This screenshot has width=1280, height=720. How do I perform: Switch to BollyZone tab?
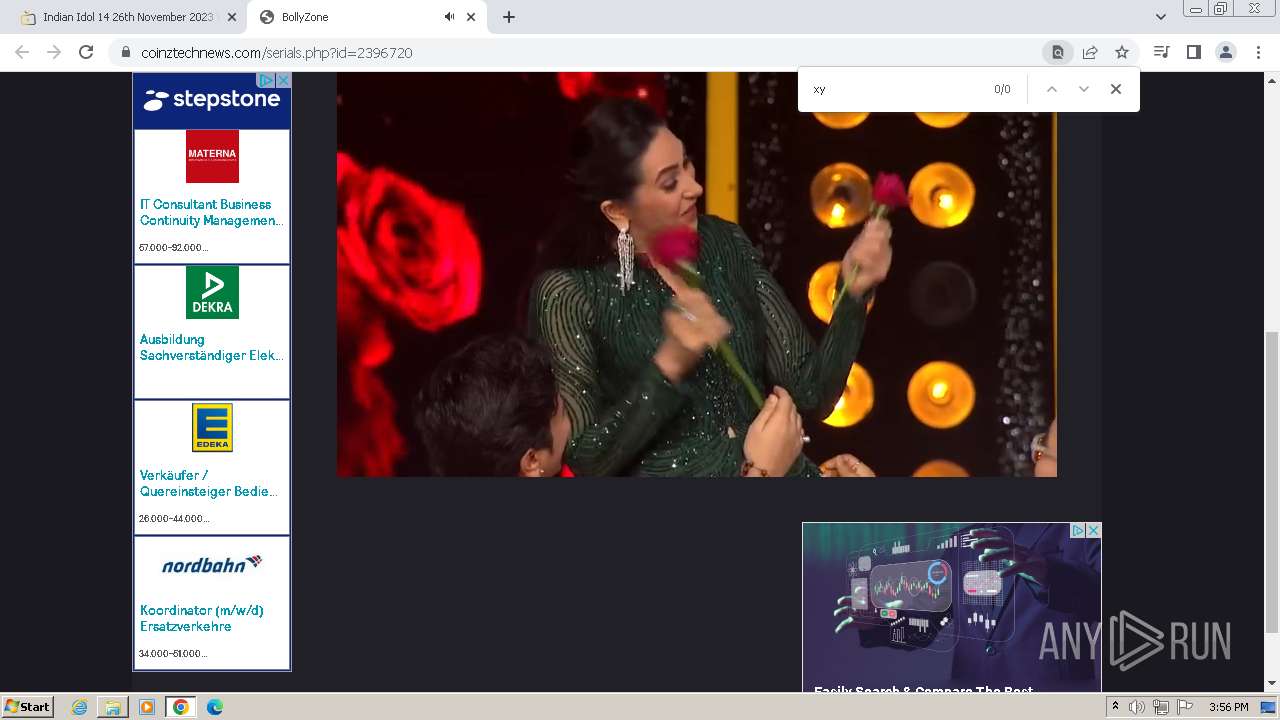coord(367,17)
